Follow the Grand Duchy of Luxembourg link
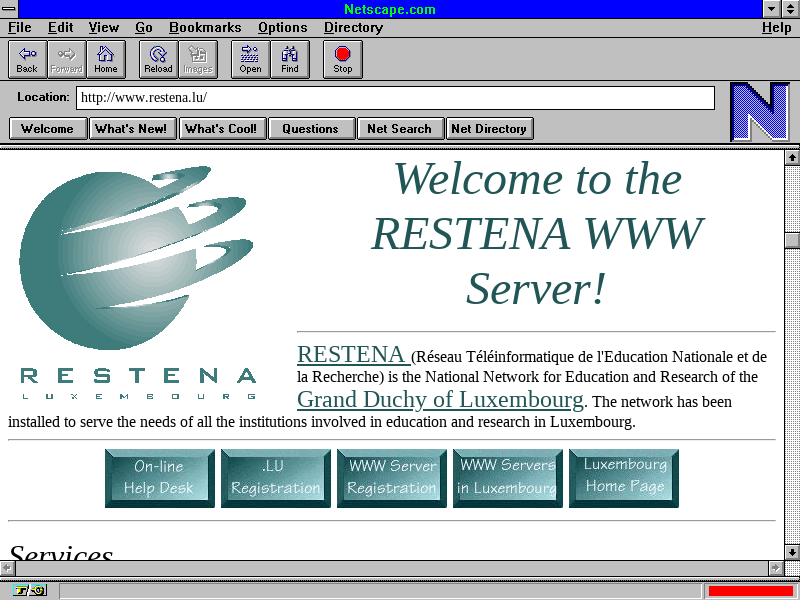 click(440, 400)
